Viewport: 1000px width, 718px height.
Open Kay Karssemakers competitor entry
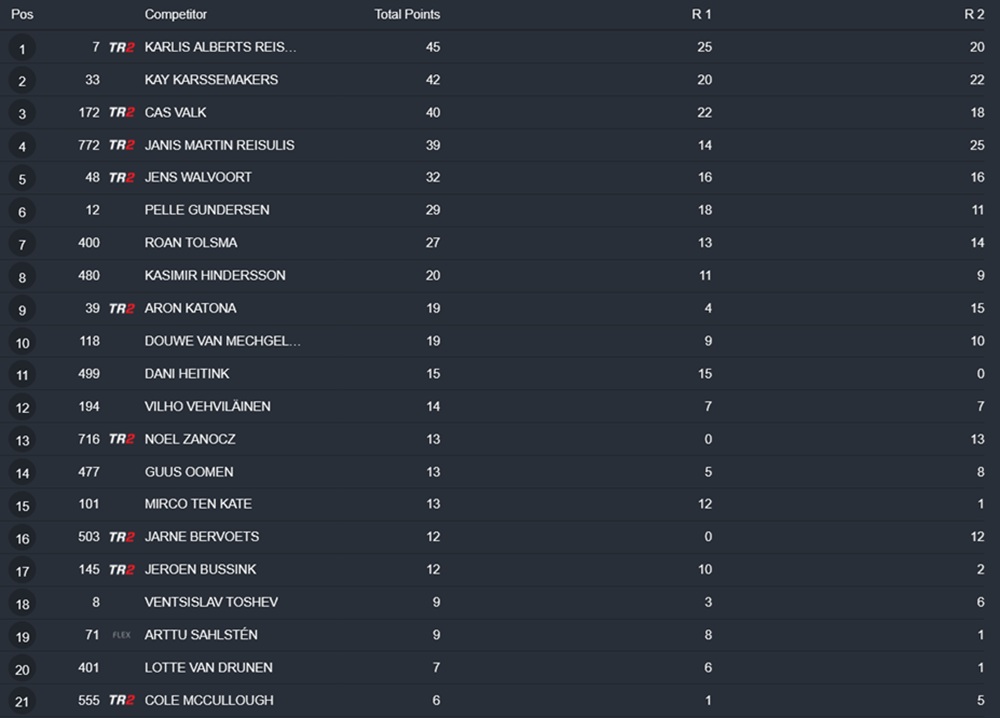pyautogui.click(x=211, y=80)
